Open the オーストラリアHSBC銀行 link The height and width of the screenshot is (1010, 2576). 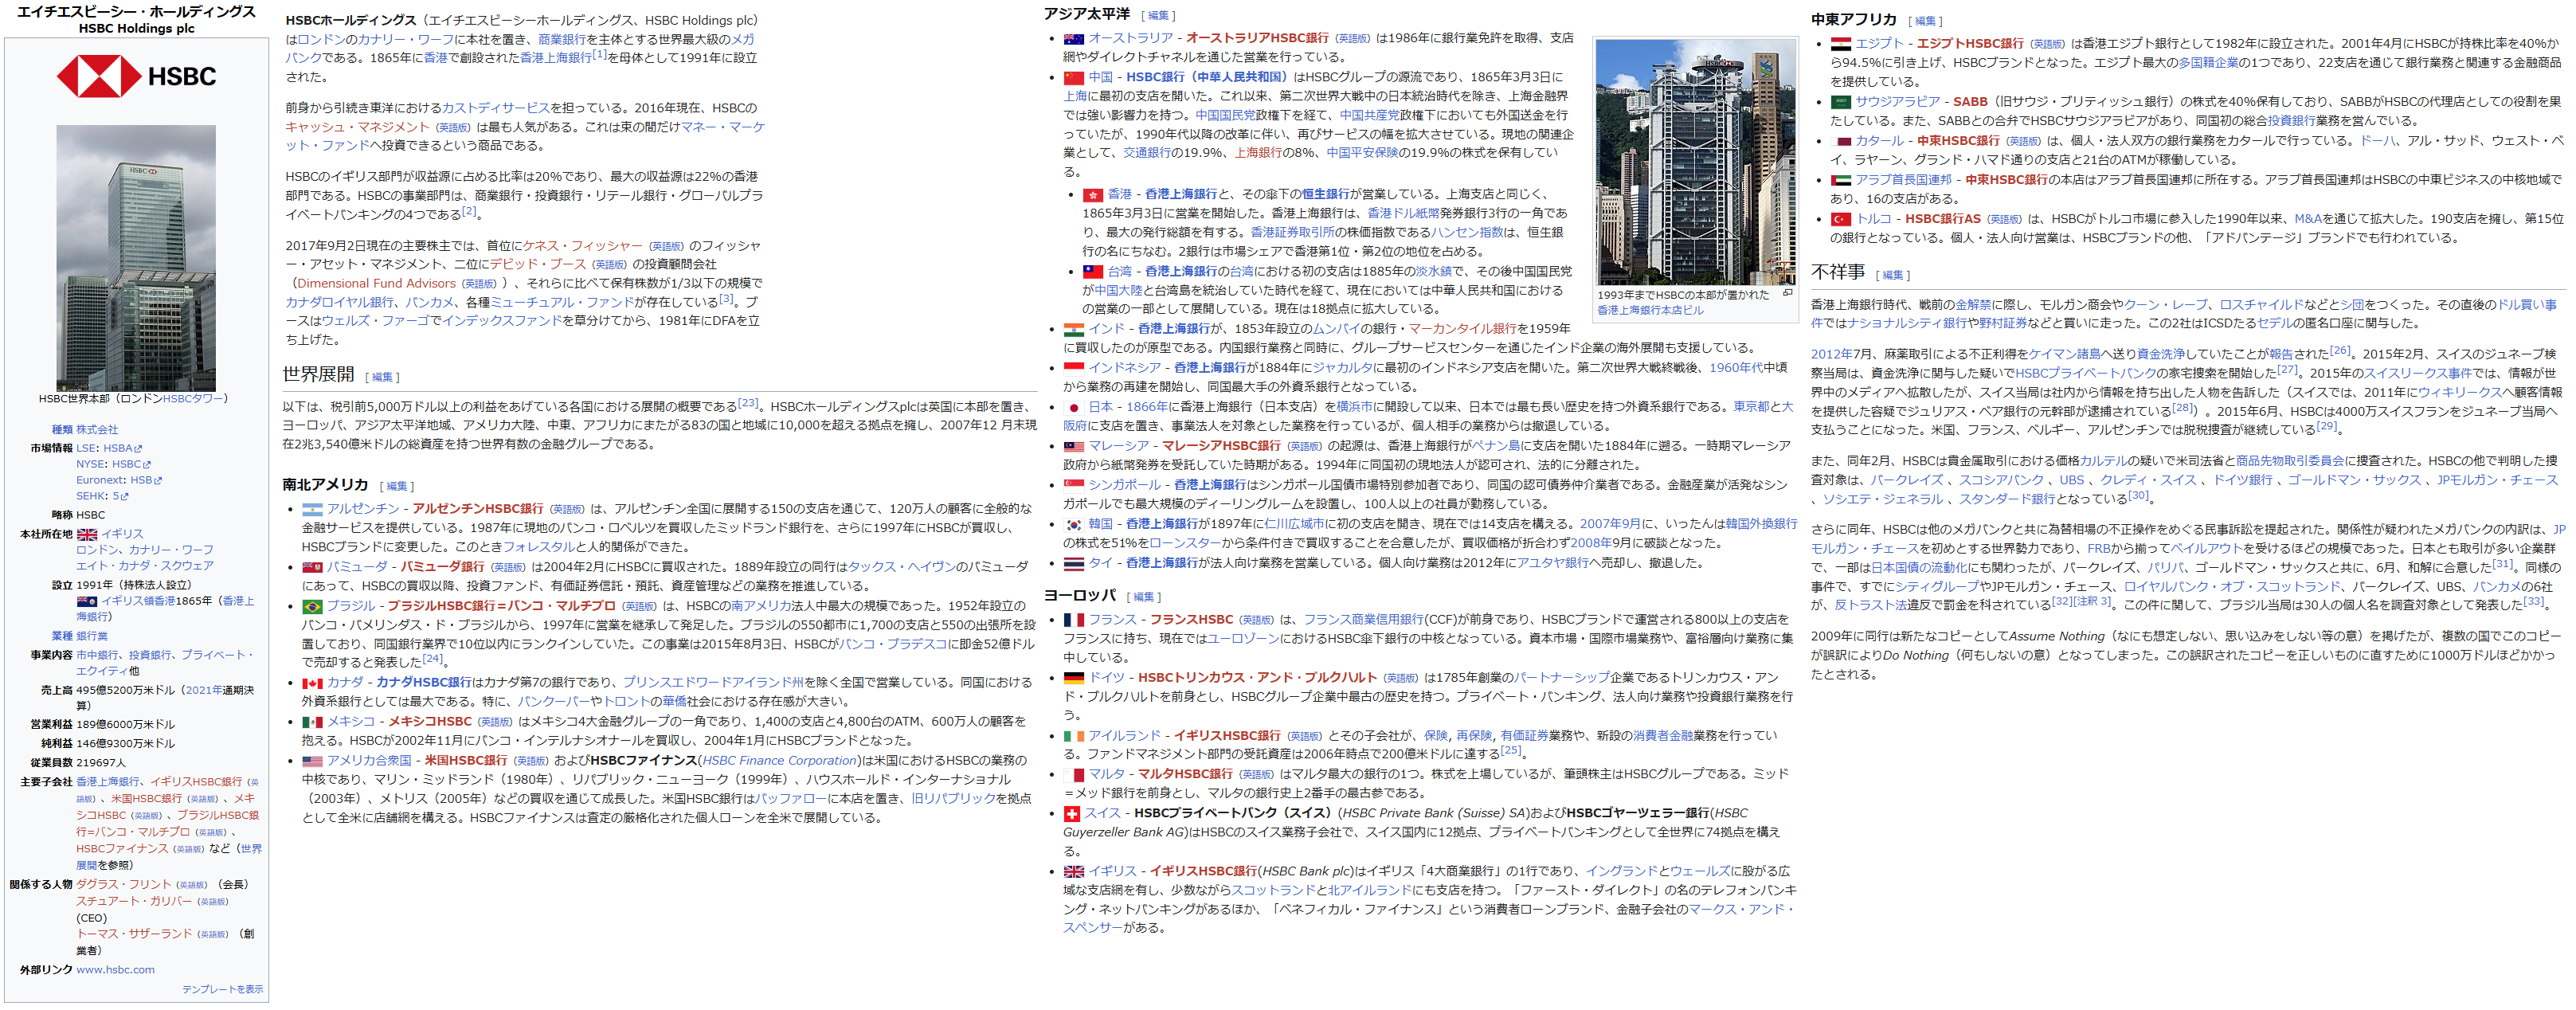[1257, 39]
